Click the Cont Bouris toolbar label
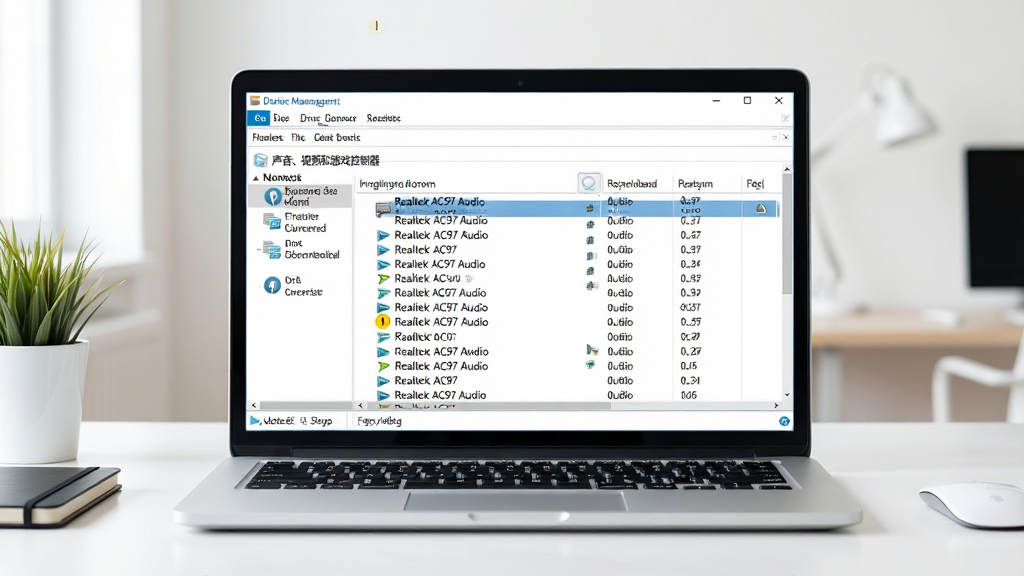This screenshot has height=576, width=1024. tap(337, 138)
